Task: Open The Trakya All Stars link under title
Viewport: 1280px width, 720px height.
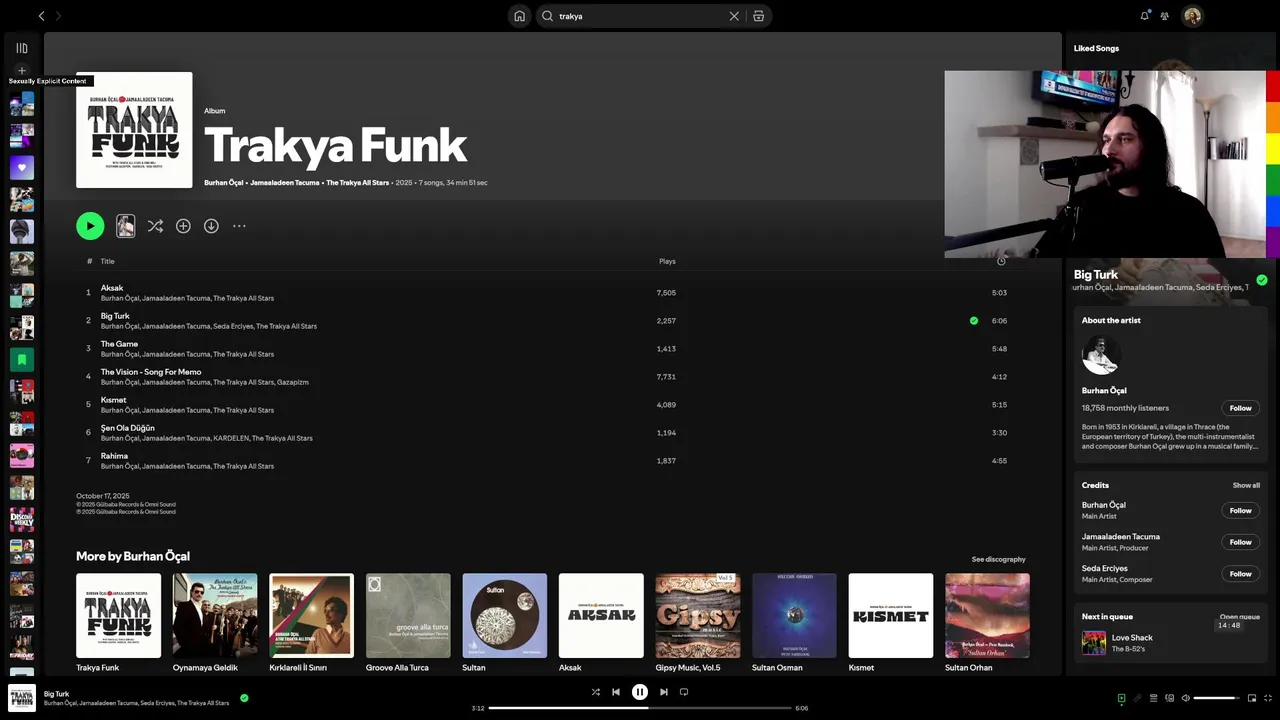Action: click(357, 183)
